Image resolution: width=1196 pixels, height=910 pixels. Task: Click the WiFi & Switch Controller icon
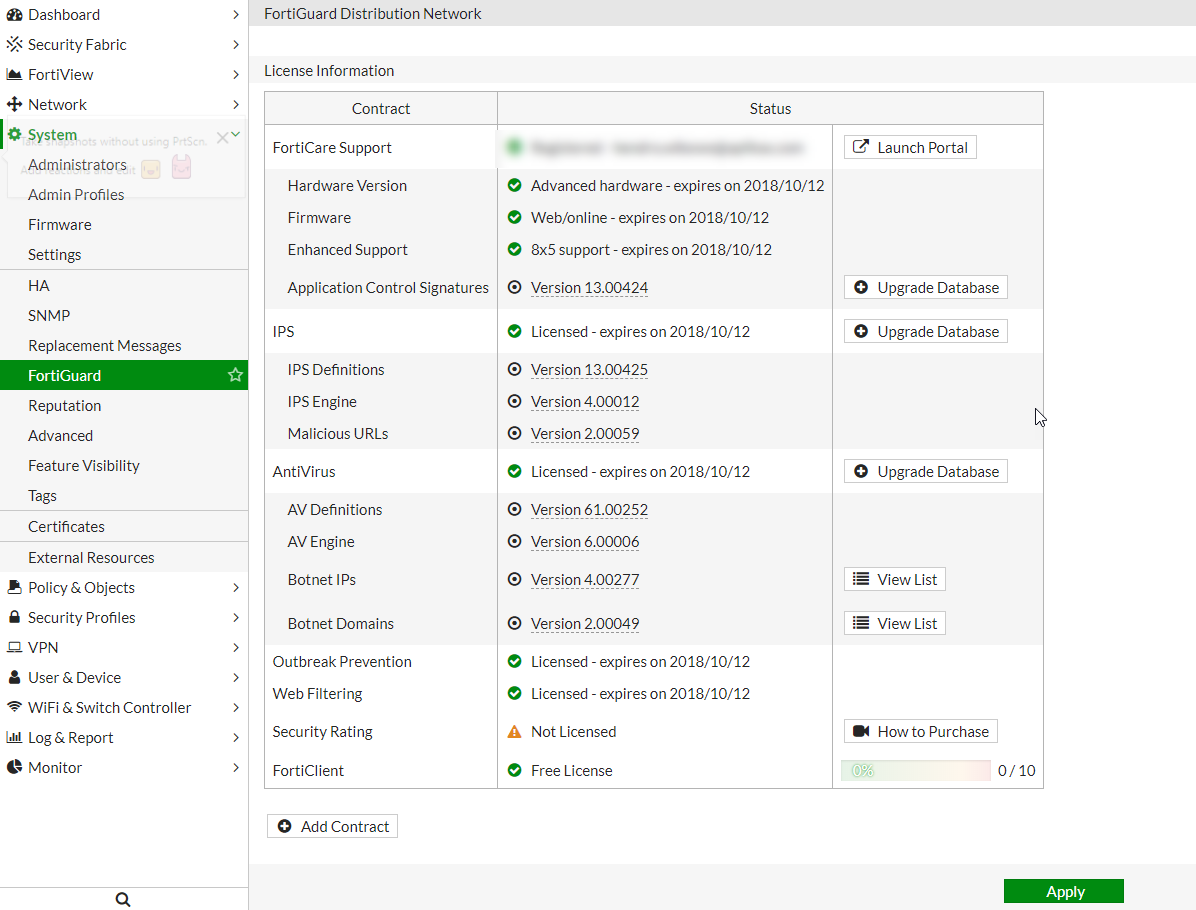pos(14,706)
